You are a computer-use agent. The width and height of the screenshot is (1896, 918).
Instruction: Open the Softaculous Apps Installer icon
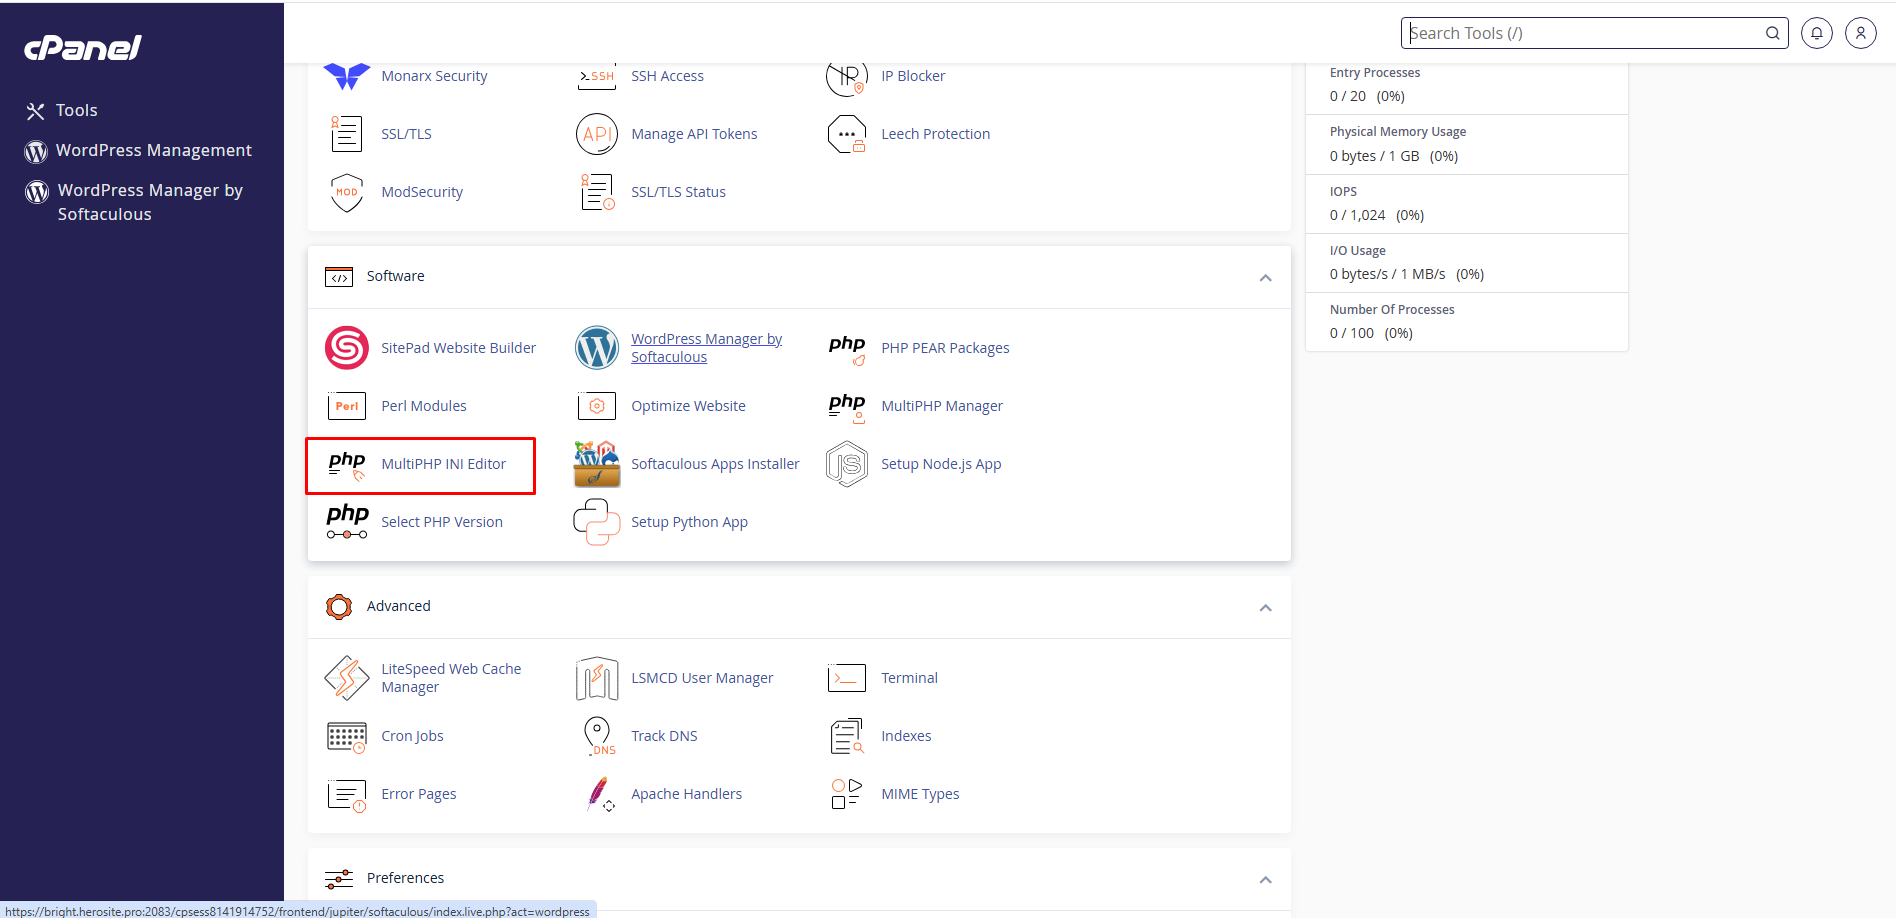[x=596, y=464]
